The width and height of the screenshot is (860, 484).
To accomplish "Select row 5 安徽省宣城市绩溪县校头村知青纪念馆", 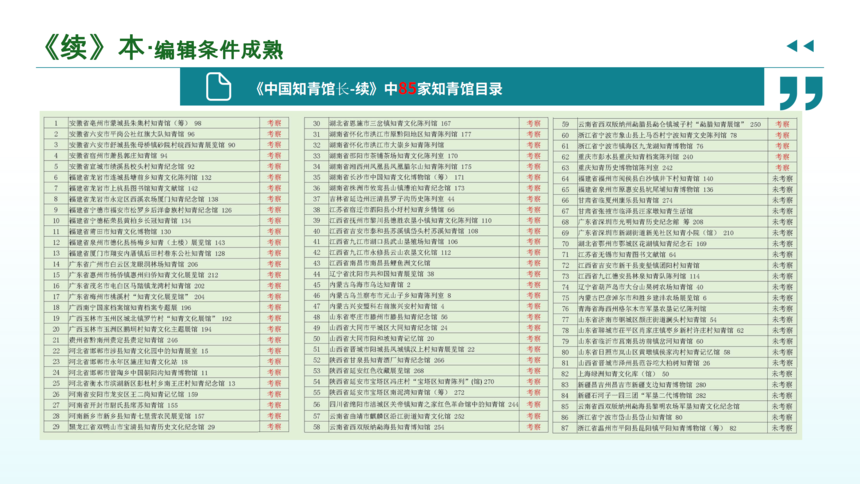I will pyautogui.click(x=166, y=166).
